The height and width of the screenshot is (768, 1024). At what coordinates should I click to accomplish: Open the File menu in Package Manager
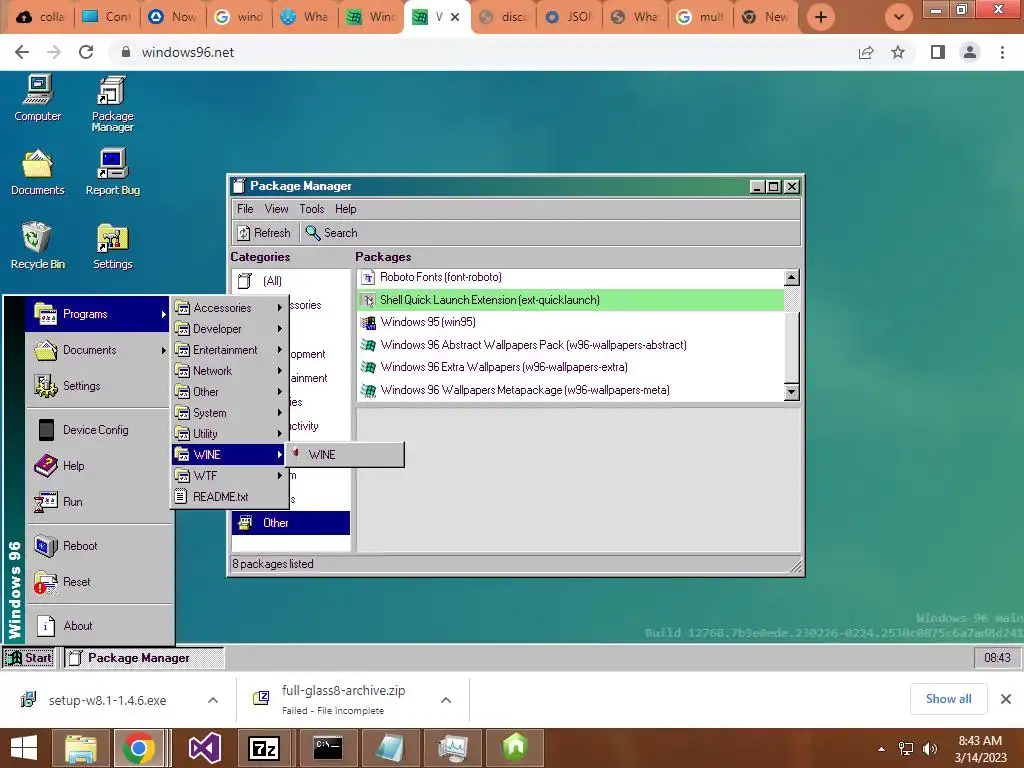(x=245, y=209)
